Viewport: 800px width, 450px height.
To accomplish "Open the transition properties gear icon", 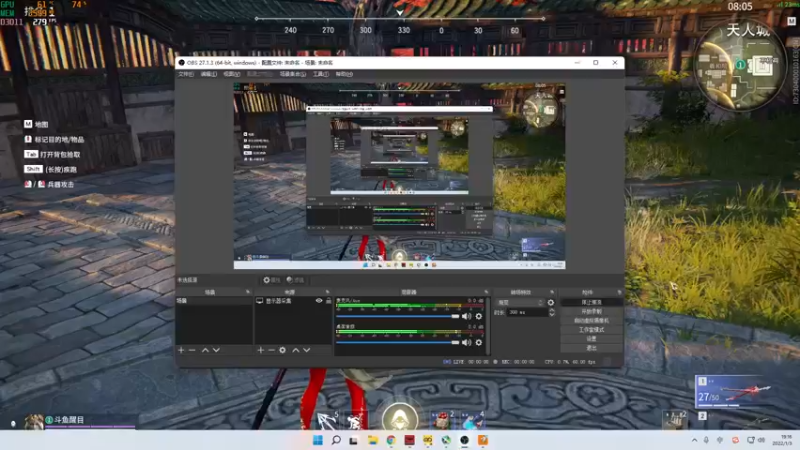I will (551, 303).
